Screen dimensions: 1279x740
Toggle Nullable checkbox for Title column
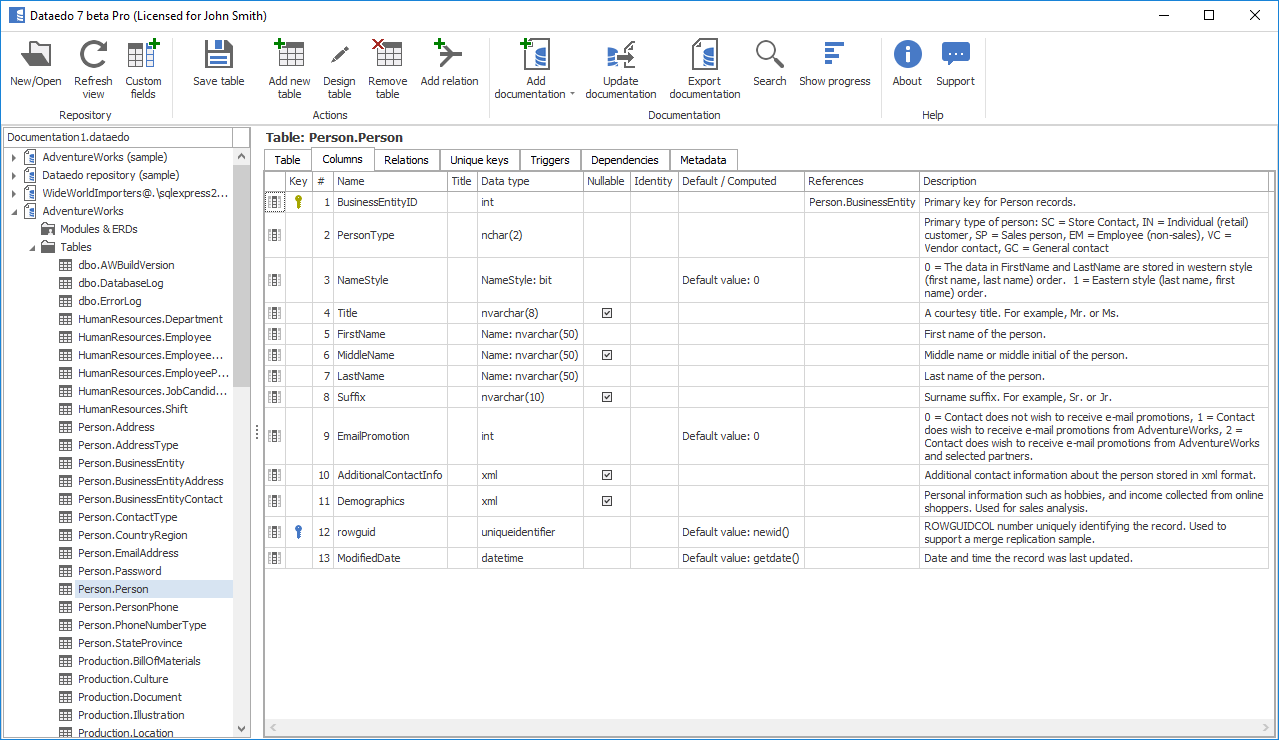(x=607, y=313)
